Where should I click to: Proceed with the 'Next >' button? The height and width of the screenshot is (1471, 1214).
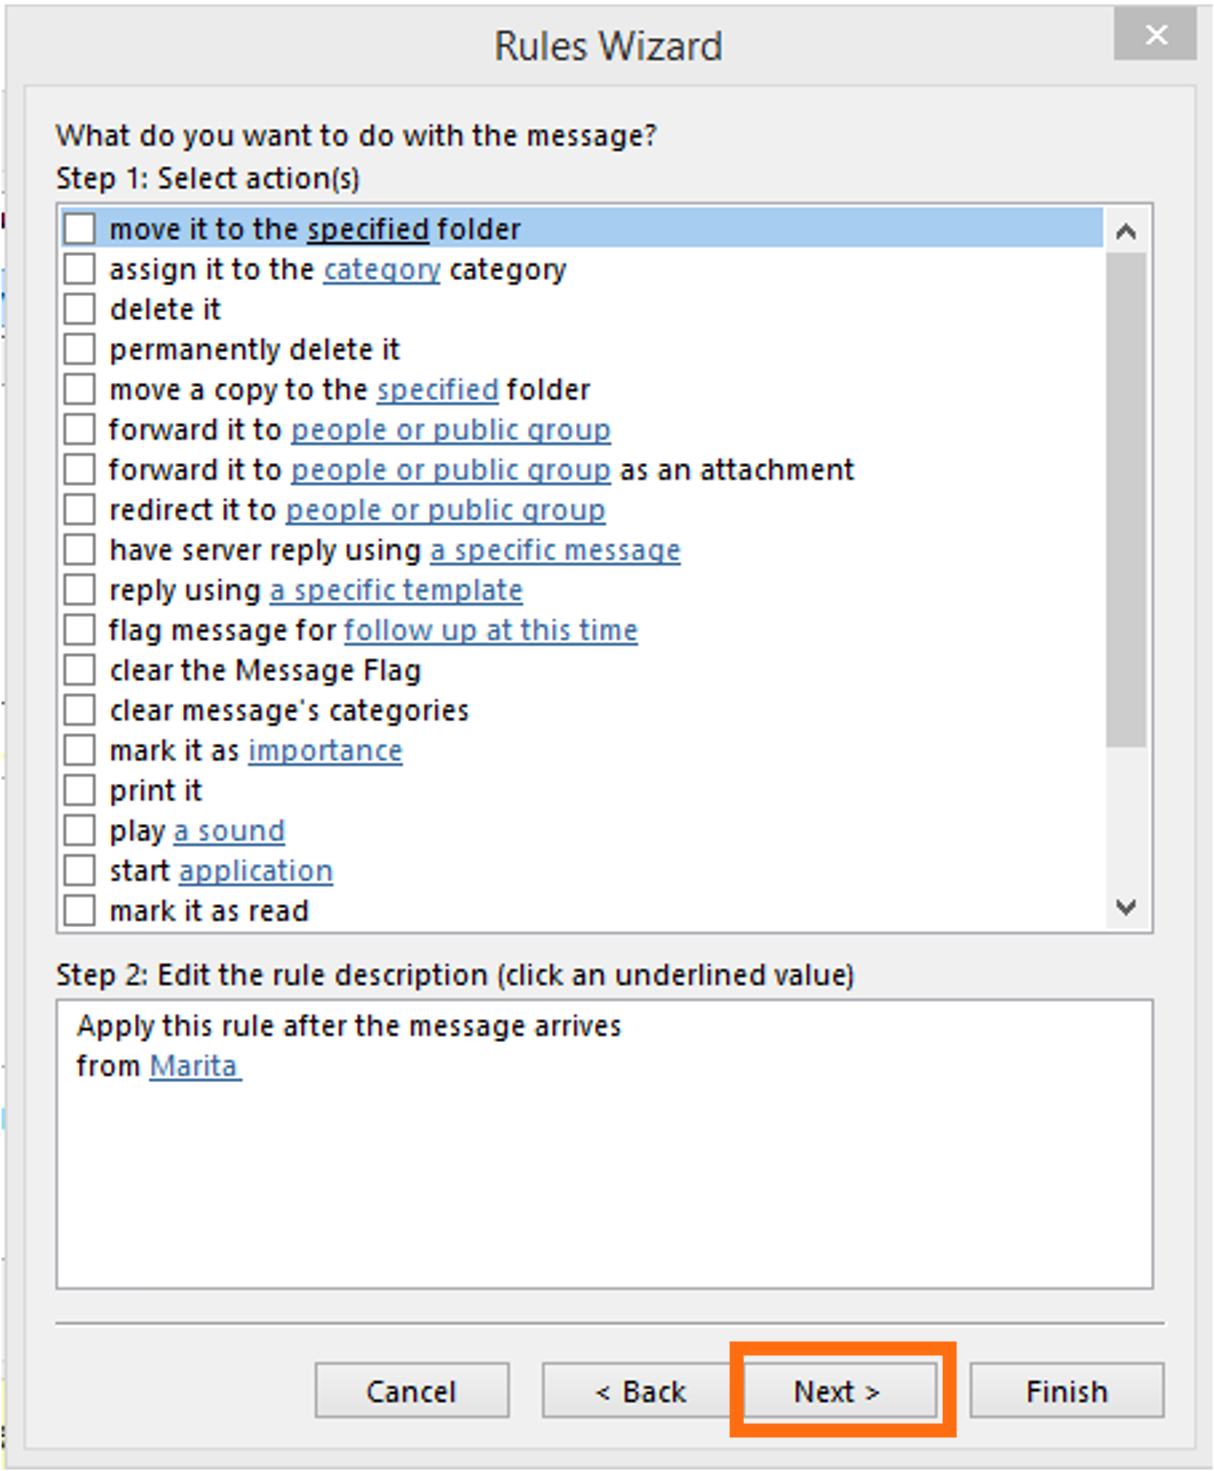[x=840, y=1391]
